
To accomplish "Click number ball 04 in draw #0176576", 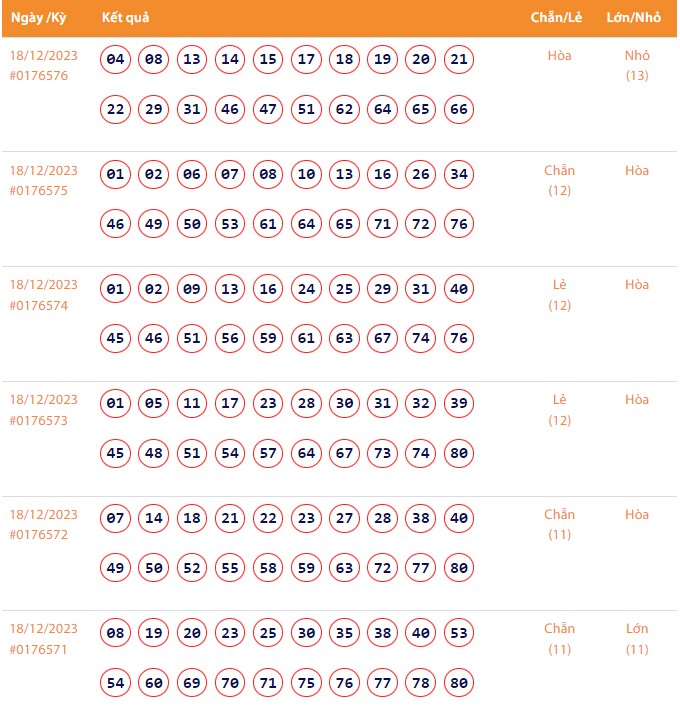I will click(116, 60).
